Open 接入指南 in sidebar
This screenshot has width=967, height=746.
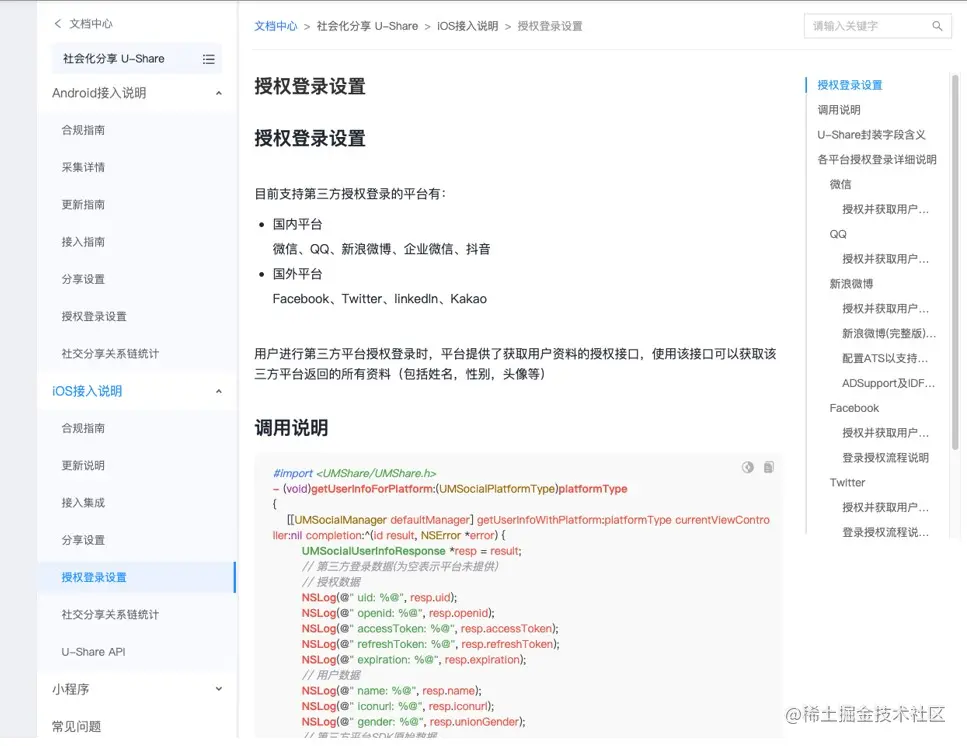[x=83, y=242]
